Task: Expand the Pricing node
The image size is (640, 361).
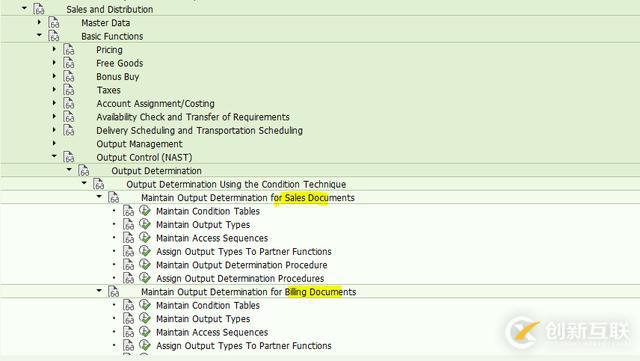Action: pyautogui.click(x=54, y=49)
